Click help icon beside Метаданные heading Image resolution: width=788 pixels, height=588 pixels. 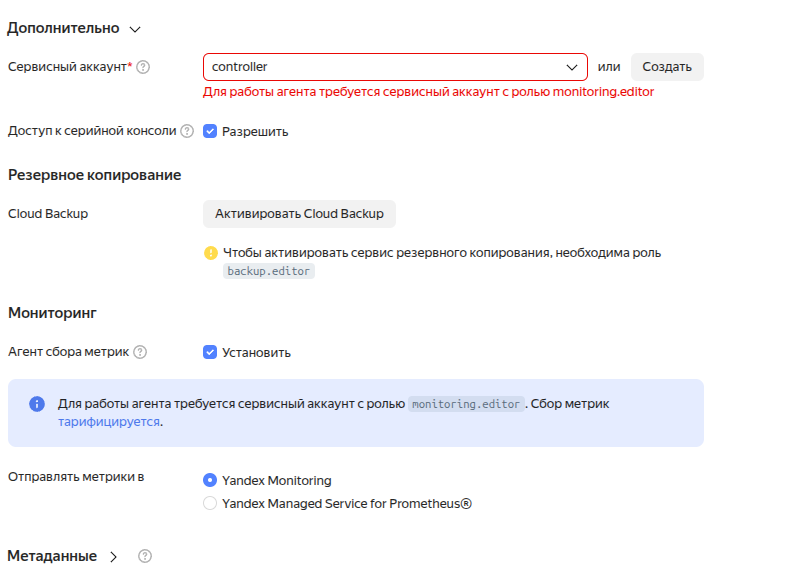(x=145, y=556)
